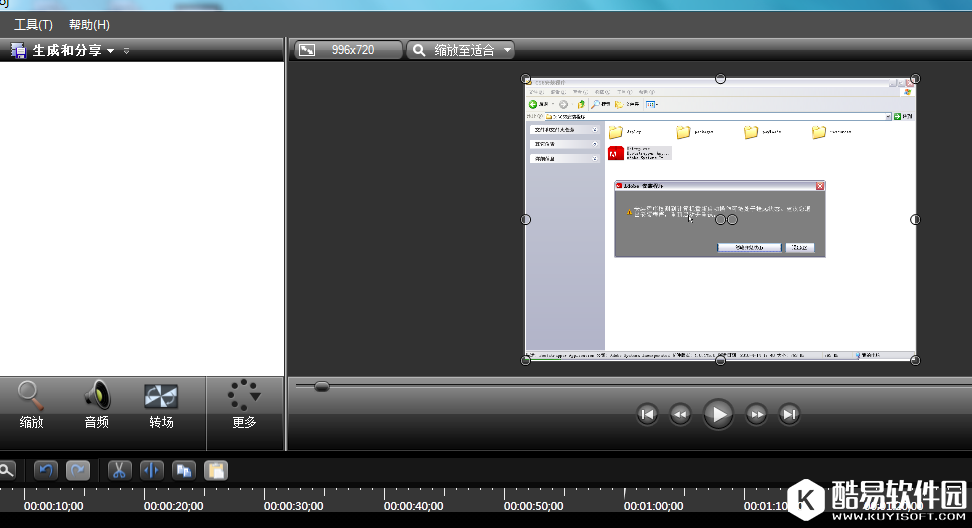Screen dimensions: 972x528
Task: Click the Split icon on the timeline toolbar
Action: 151,470
